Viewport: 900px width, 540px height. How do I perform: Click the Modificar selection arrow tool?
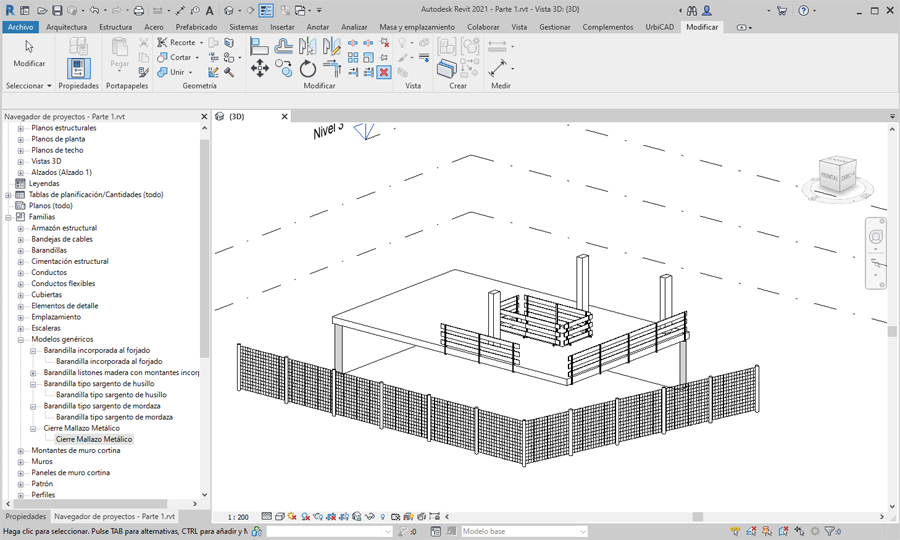[29, 52]
